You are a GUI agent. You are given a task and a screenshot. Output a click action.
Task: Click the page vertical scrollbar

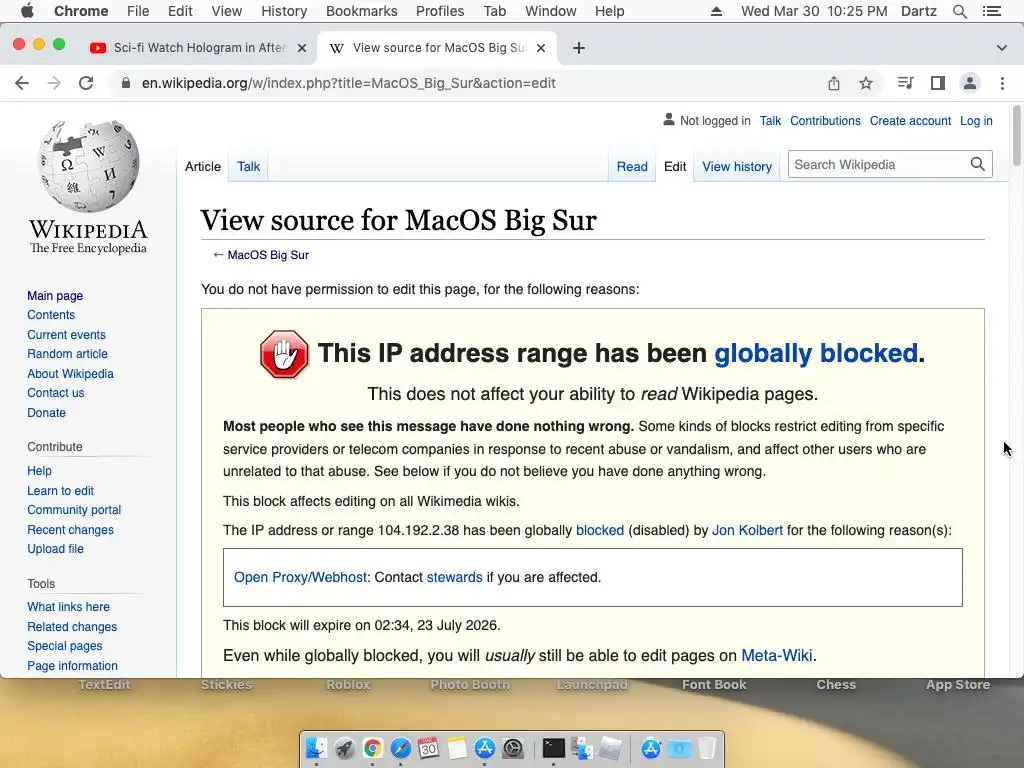coord(1017,136)
